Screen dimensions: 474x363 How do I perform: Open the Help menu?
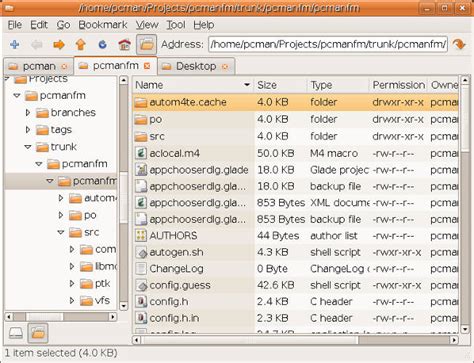pos(204,25)
